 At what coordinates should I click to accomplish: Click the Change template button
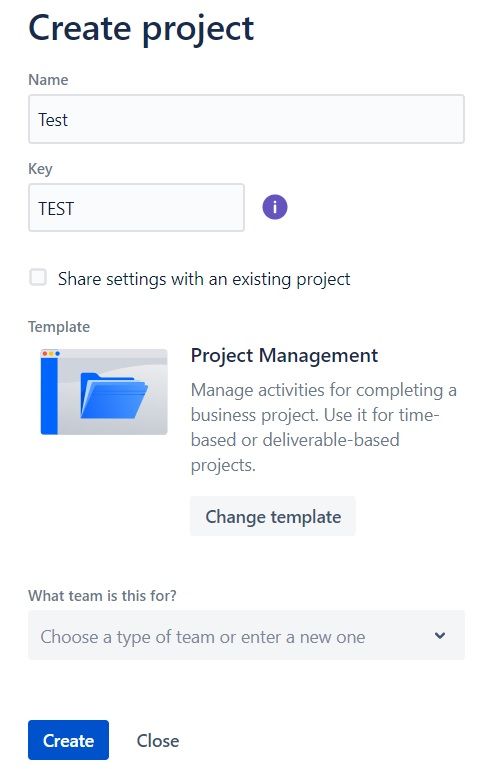[x=273, y=516]
